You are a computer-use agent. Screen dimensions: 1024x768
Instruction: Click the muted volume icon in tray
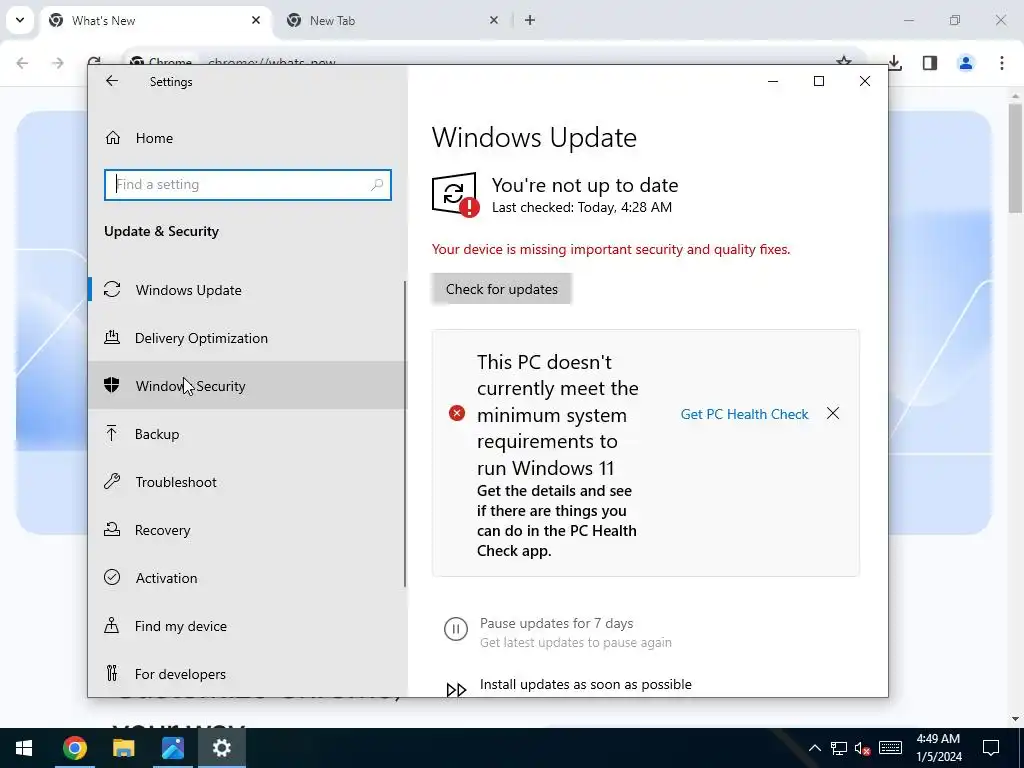coord(863,748)
